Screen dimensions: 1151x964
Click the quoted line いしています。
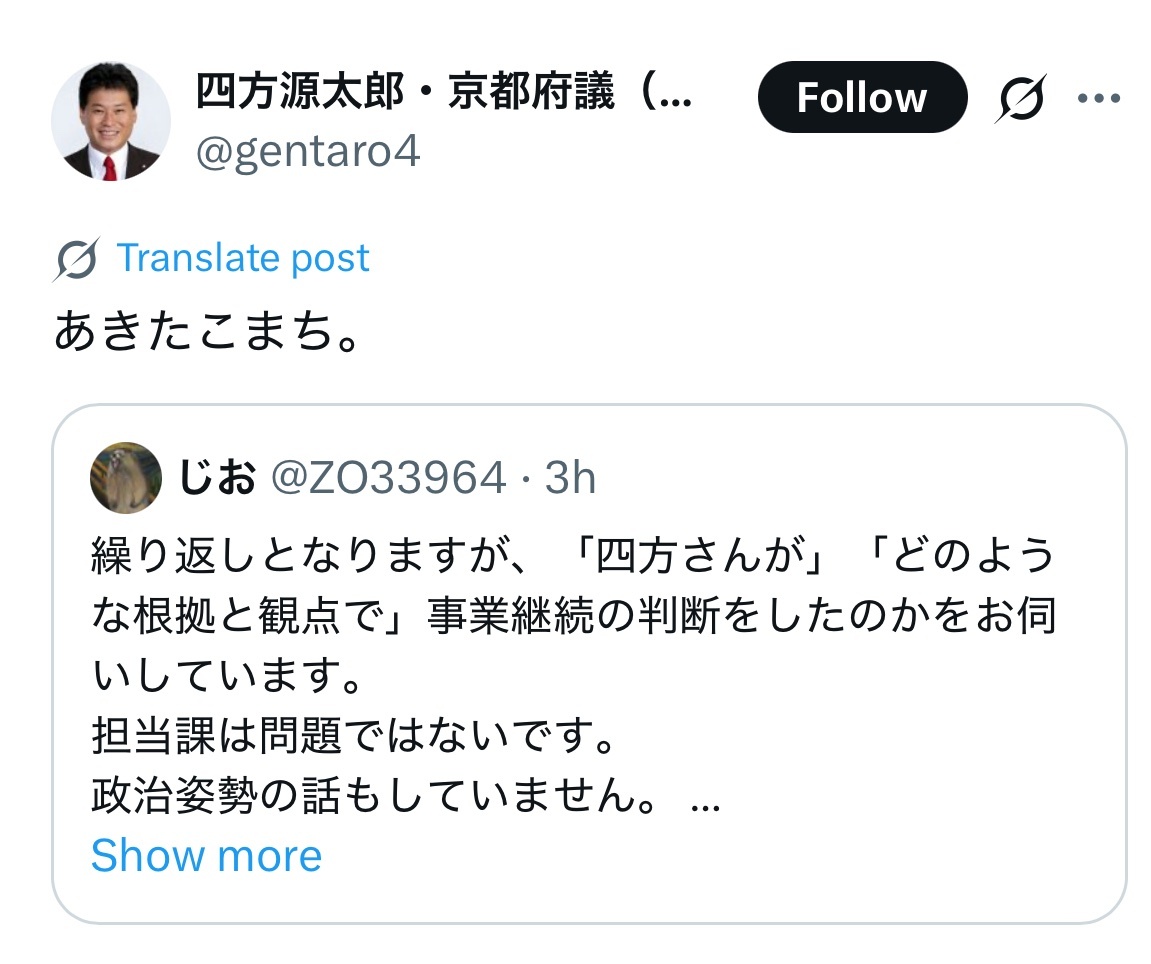pos(226,679)
